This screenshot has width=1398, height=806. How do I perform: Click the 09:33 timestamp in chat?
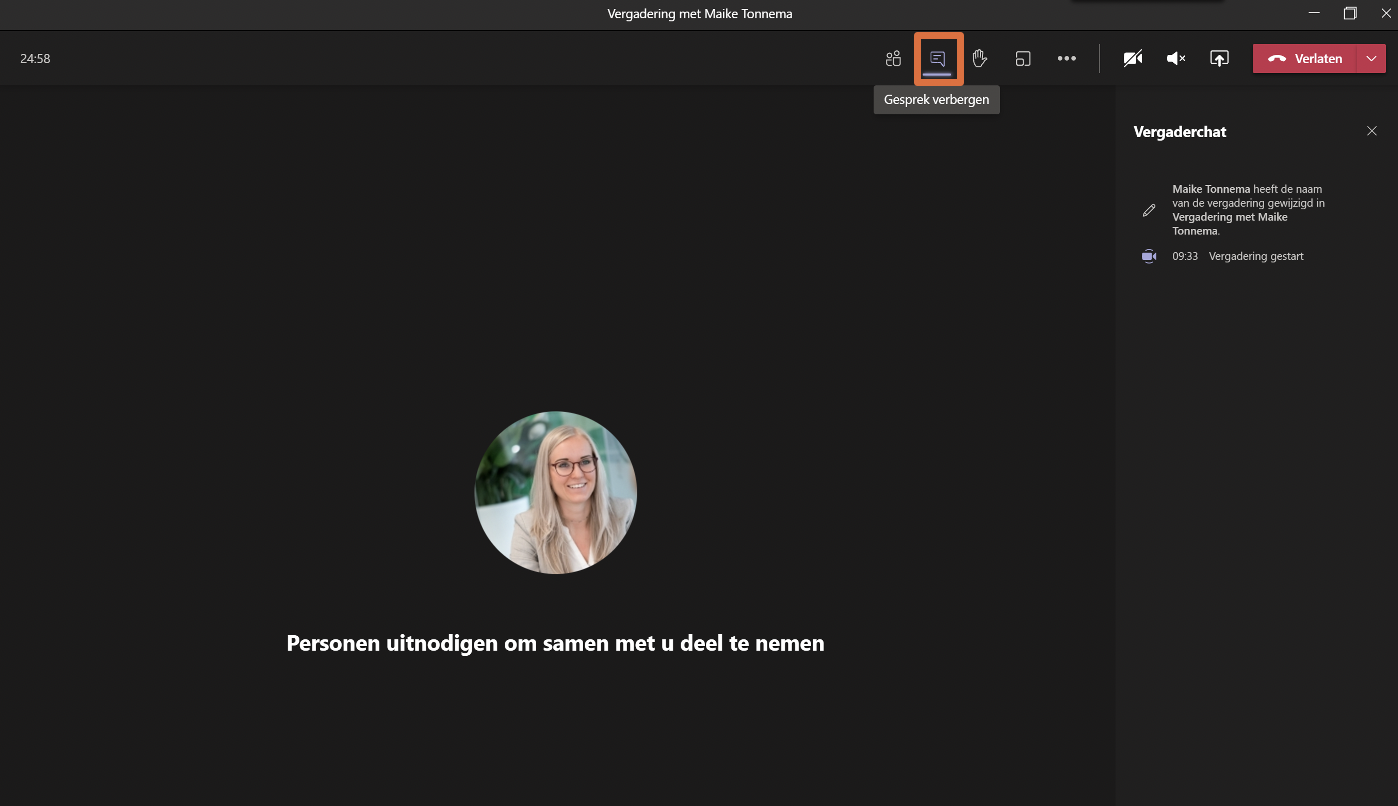(1185, 256)
